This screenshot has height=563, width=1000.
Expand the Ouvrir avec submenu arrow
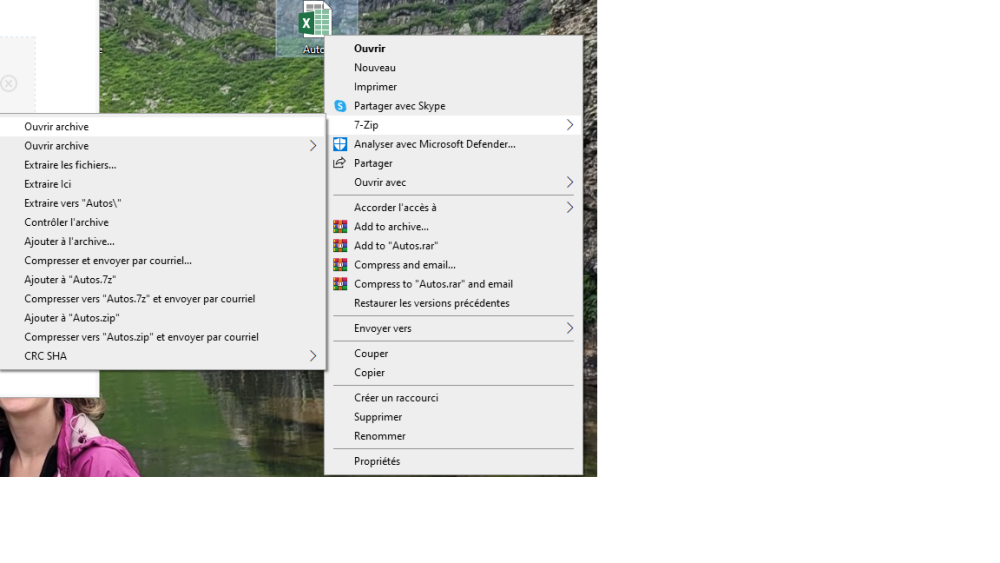tap(569, 183)
